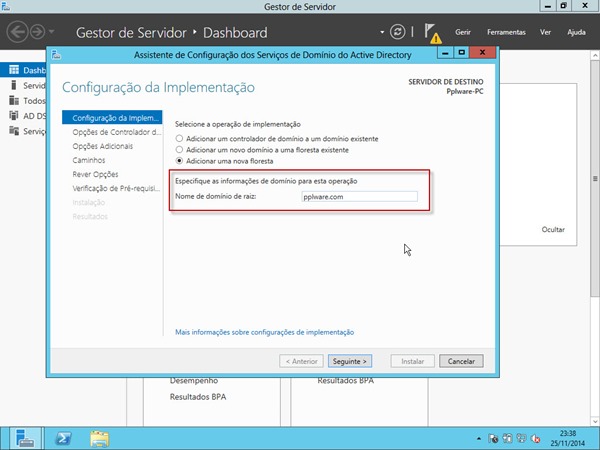Click the Action Center flag tray icon
The image size is (600, 450).
click(x=493, y=439)
